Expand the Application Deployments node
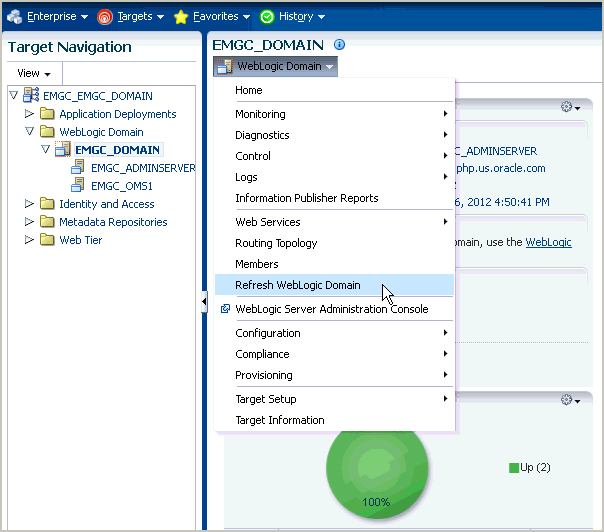Screen dimensions: 604x532 pyautogui.click(x=29, y=114)
